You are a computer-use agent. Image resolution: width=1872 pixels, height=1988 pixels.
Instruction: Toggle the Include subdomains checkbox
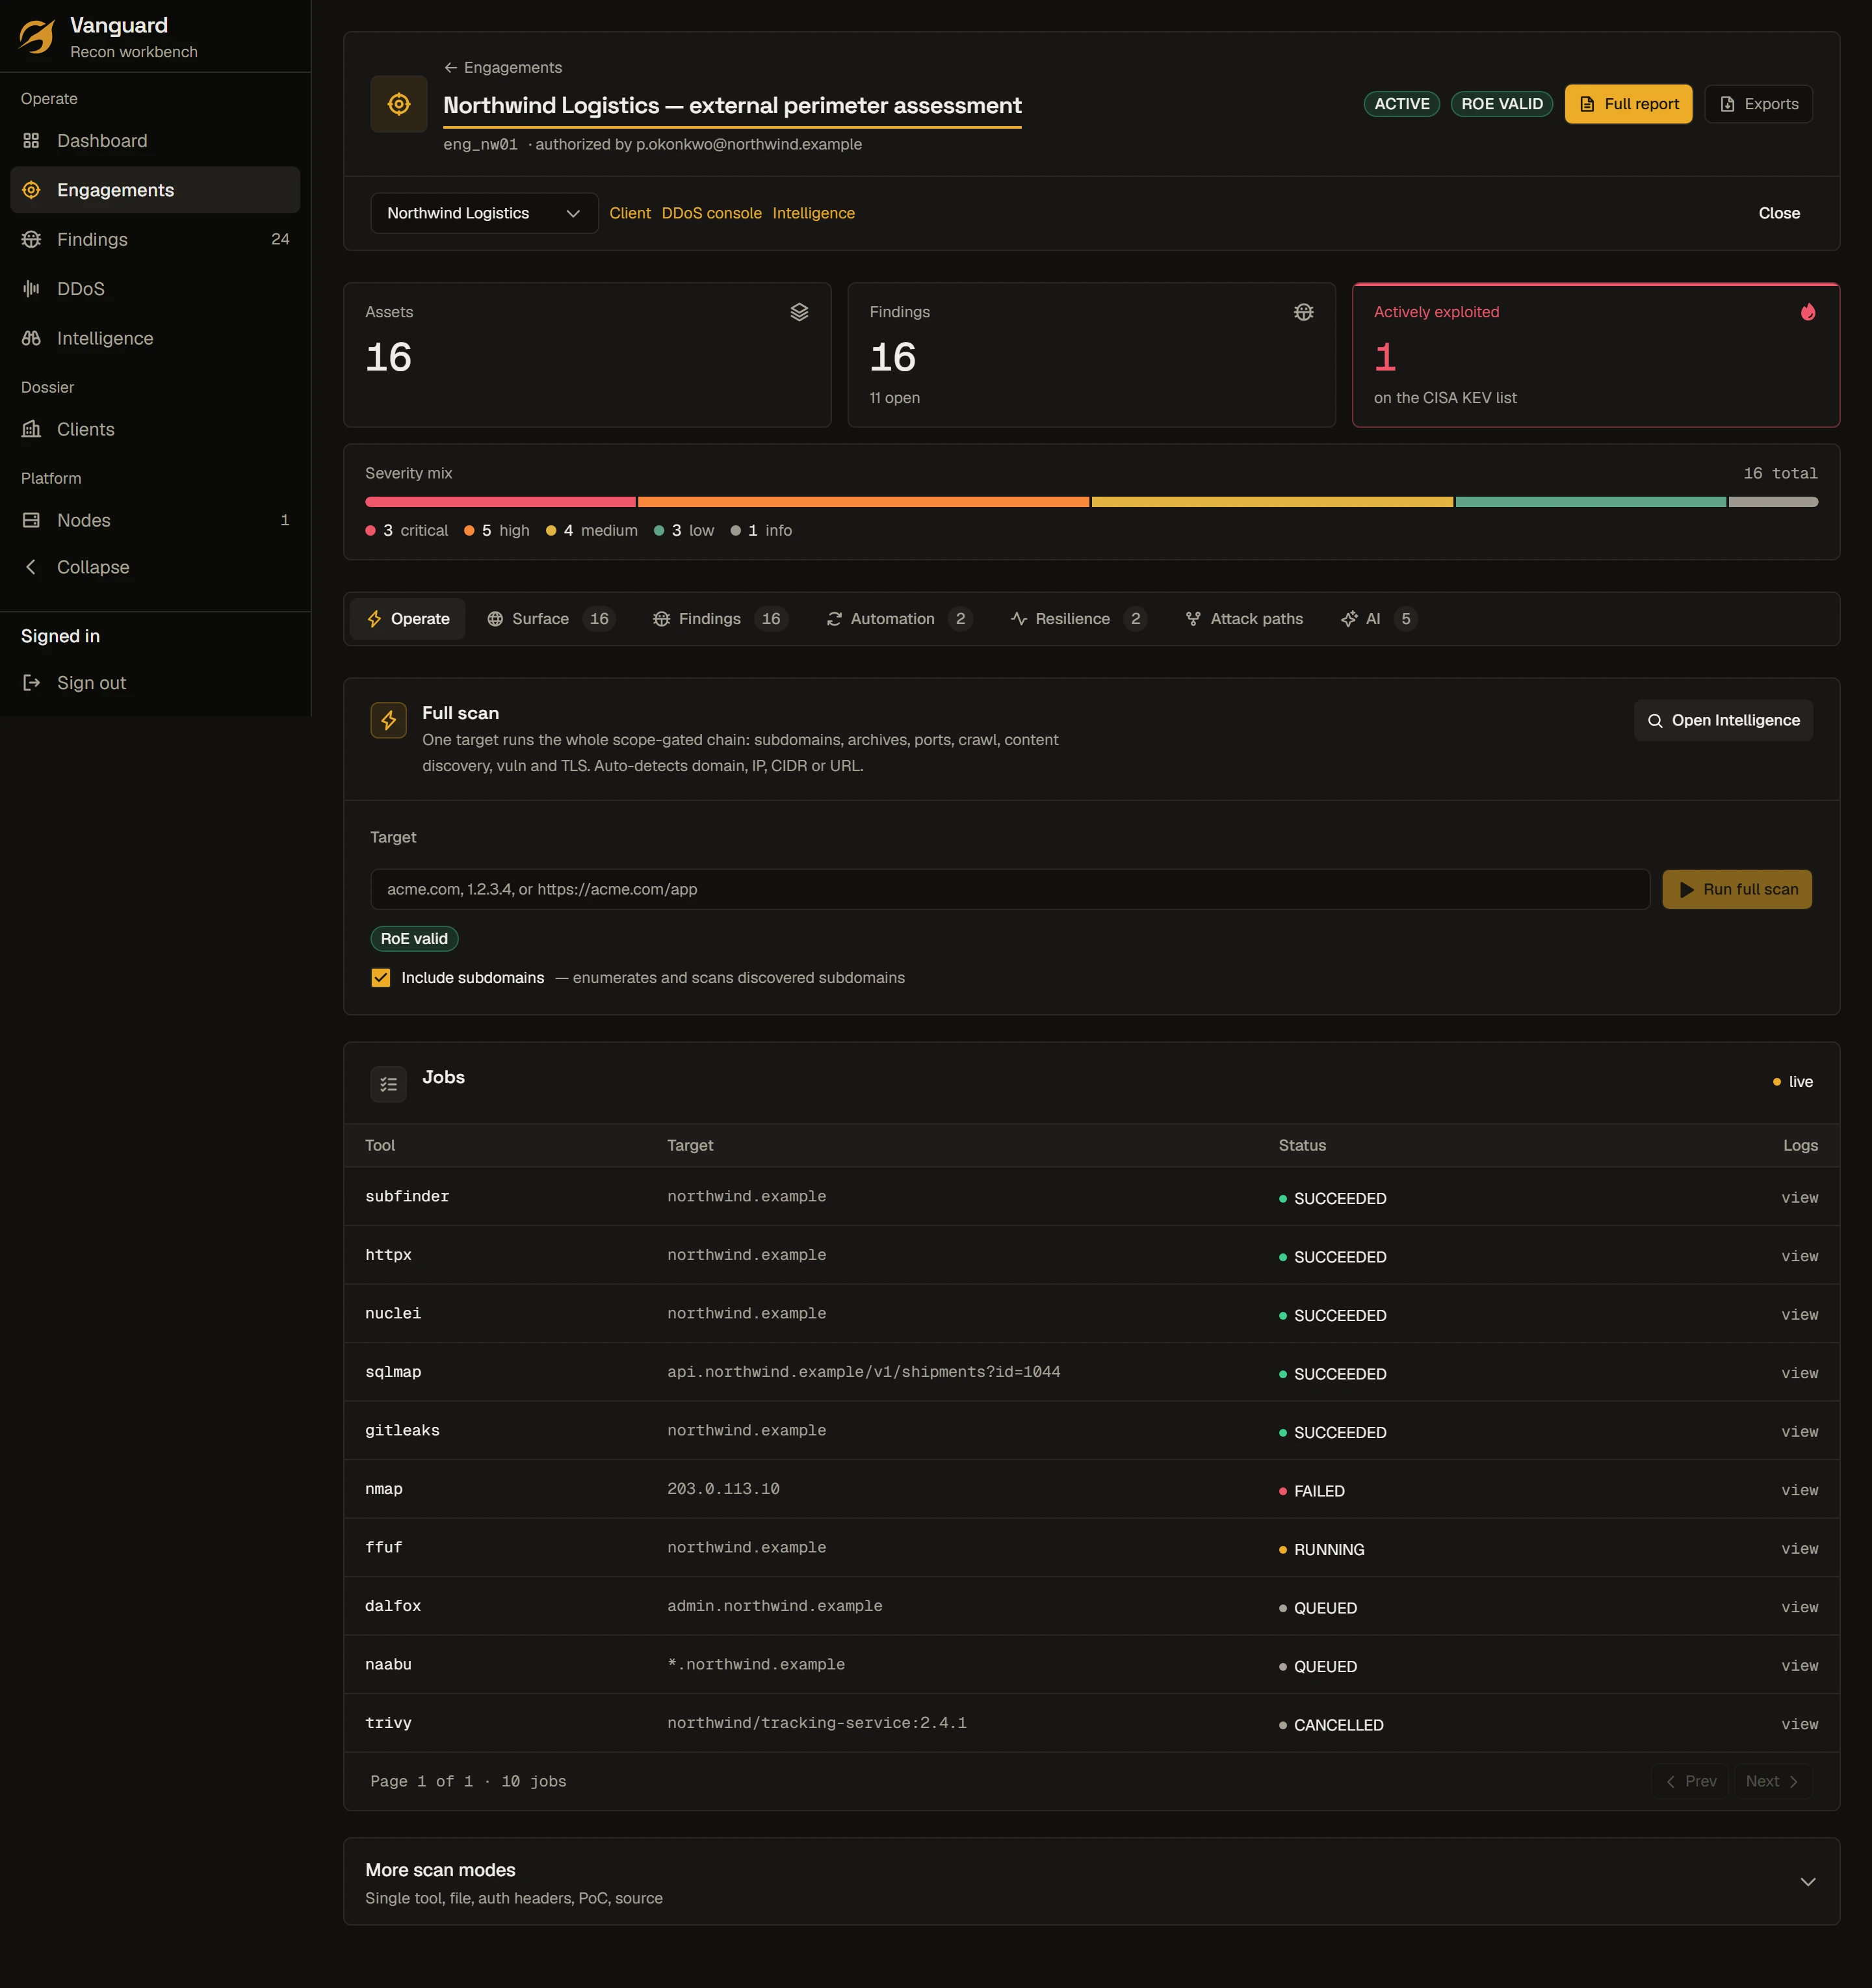(x=381, y=978)
